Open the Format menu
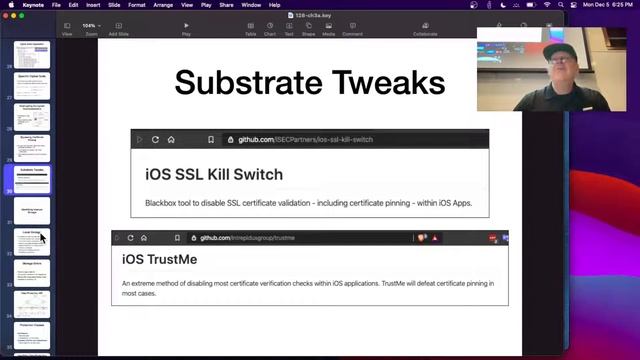Viewport: 640px width, 360px height. point(137,5)
